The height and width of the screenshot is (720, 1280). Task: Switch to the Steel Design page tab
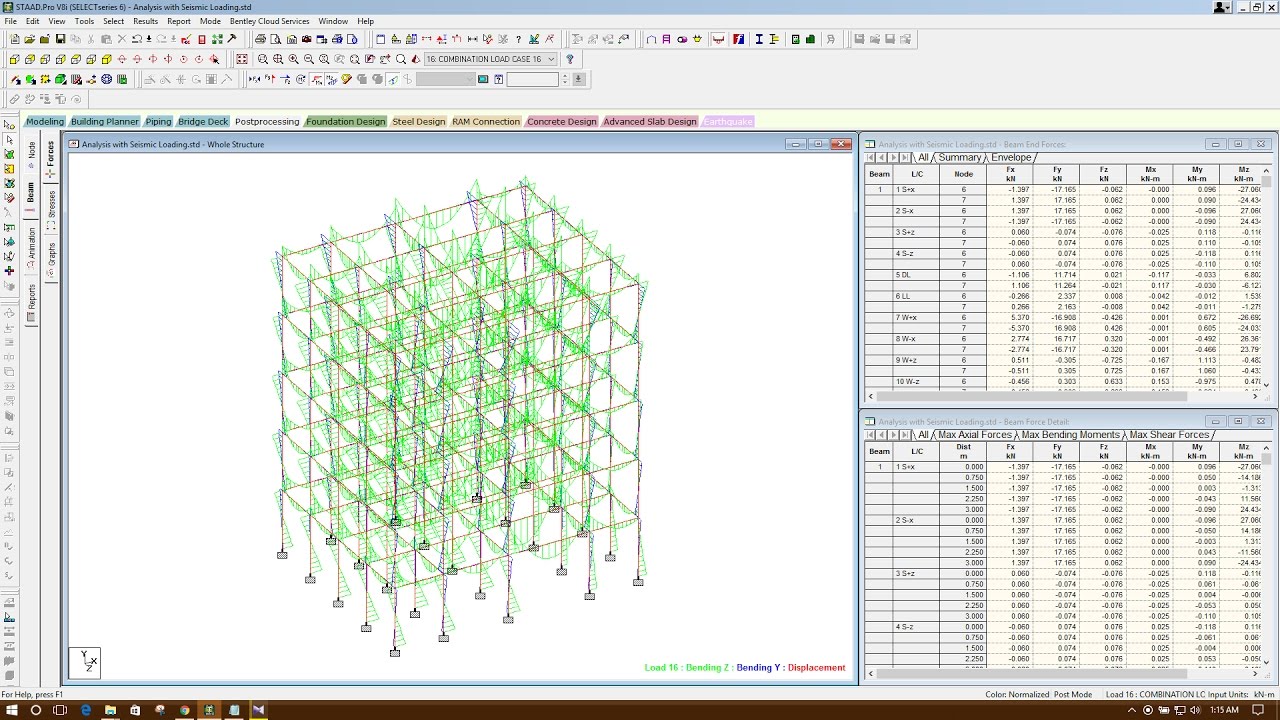pos(418,121)
